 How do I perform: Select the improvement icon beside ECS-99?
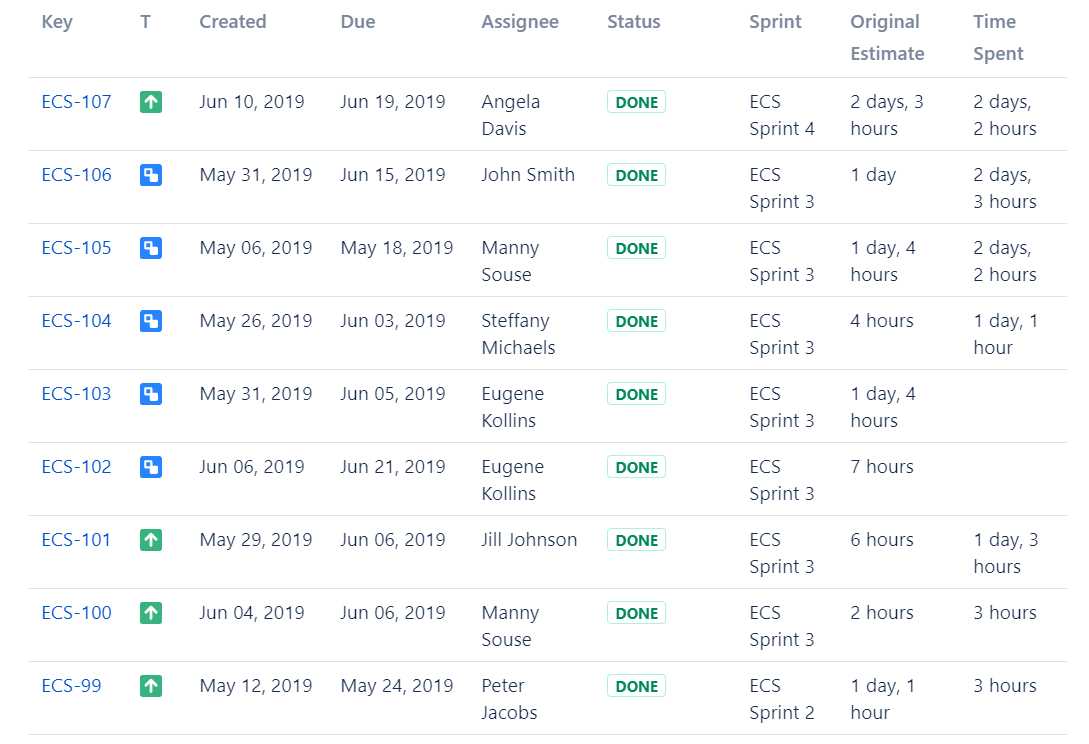(x=151, y=686)
